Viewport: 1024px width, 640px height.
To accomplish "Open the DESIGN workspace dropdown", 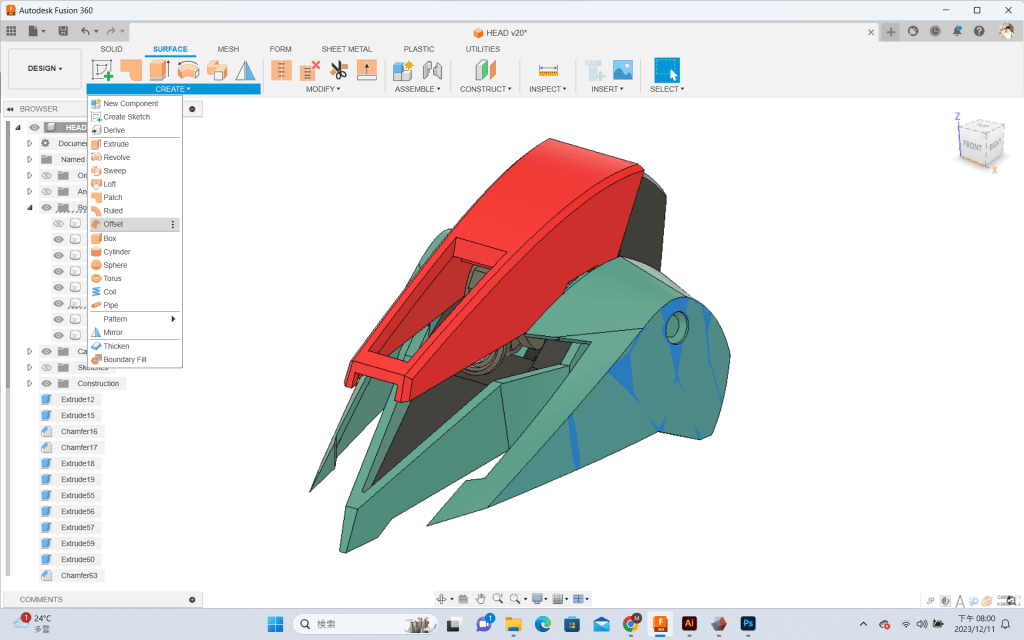I will click(45, 69).
